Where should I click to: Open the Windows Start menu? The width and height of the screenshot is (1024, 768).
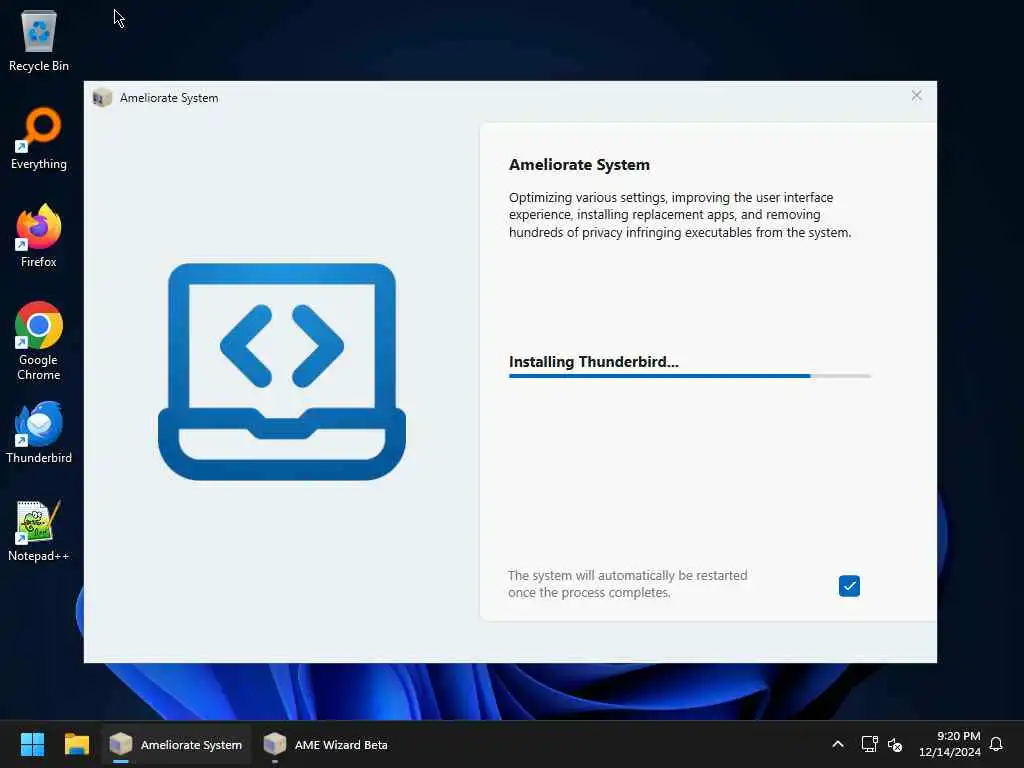pyautogui.click(x=32, y=744)
